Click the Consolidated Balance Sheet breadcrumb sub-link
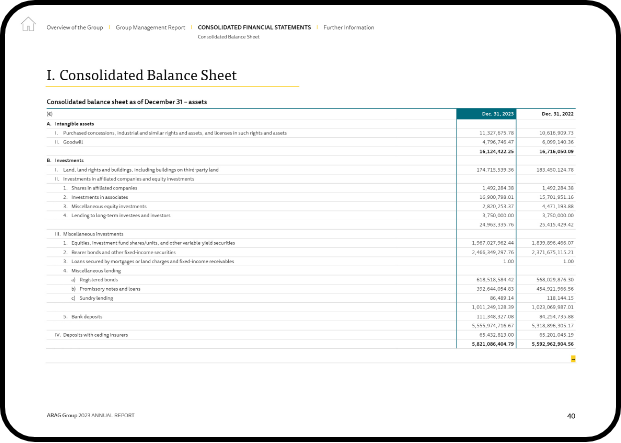Image resolution: width=621 pixels, height=443 pixels. click(229, 37)
